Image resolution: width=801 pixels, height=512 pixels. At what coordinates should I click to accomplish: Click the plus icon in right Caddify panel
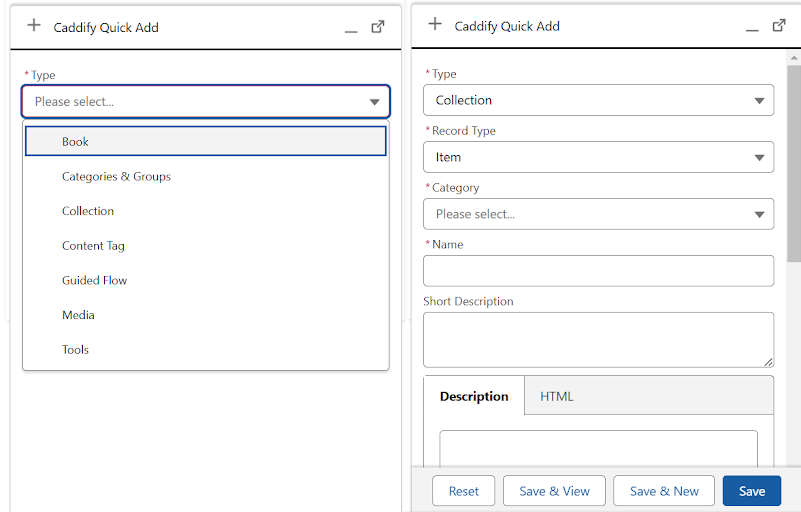click(435, 25)
